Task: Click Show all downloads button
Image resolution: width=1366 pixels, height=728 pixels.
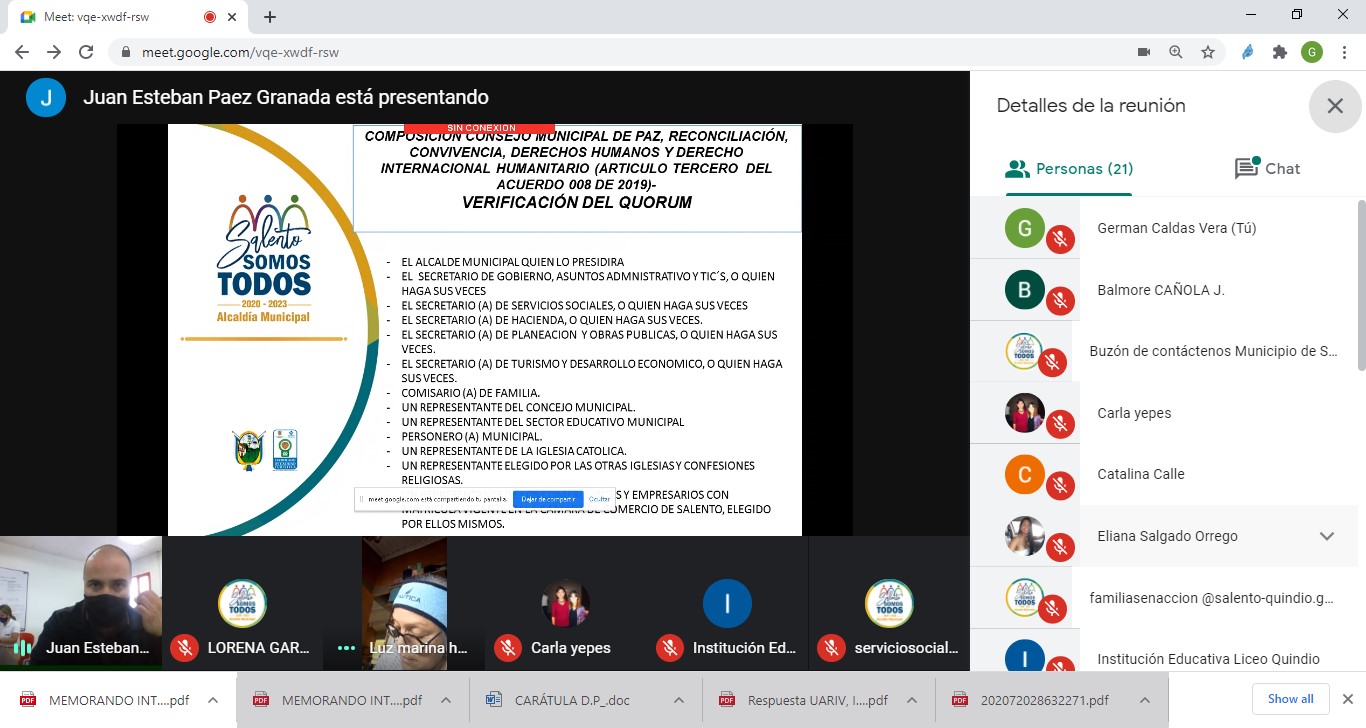Action: point(1290,699)
